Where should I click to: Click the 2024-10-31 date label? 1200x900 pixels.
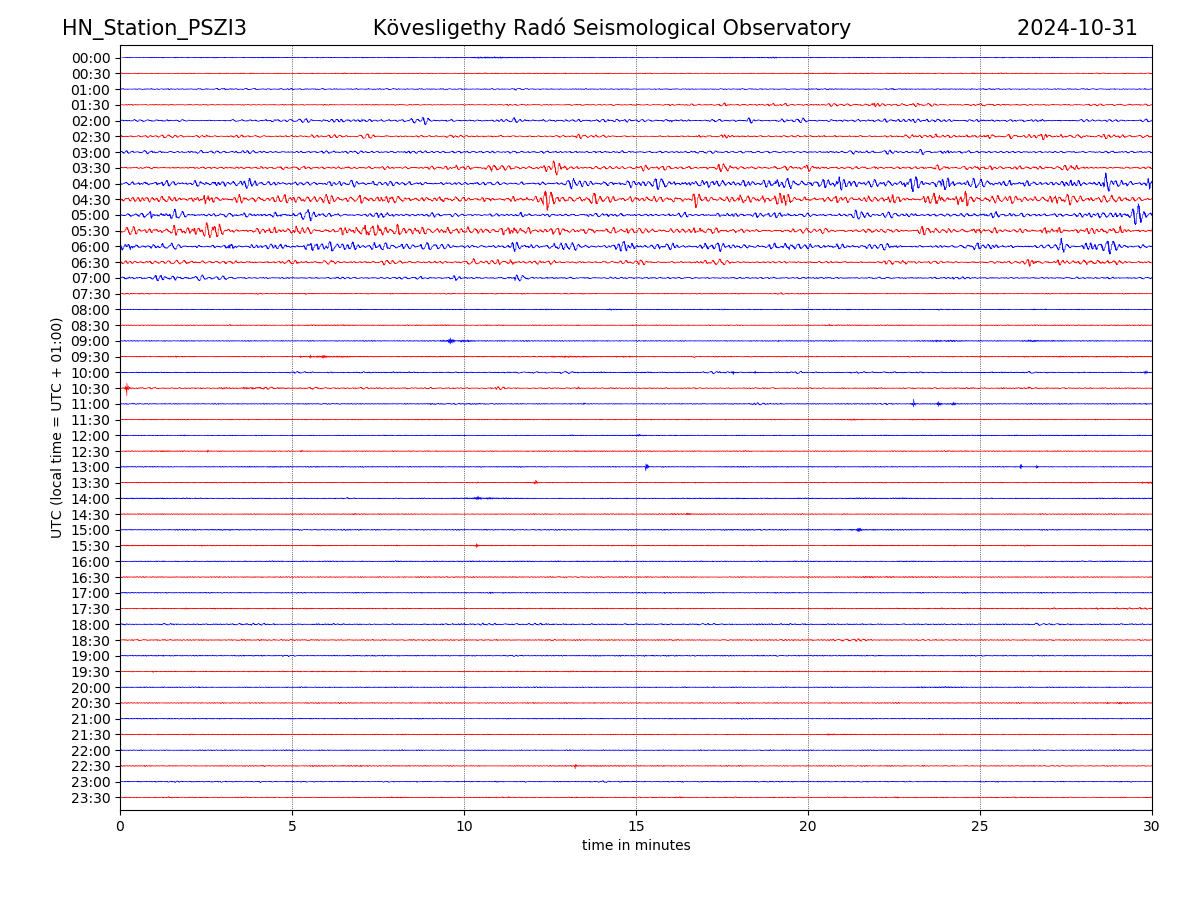[x=1077, y=28]
